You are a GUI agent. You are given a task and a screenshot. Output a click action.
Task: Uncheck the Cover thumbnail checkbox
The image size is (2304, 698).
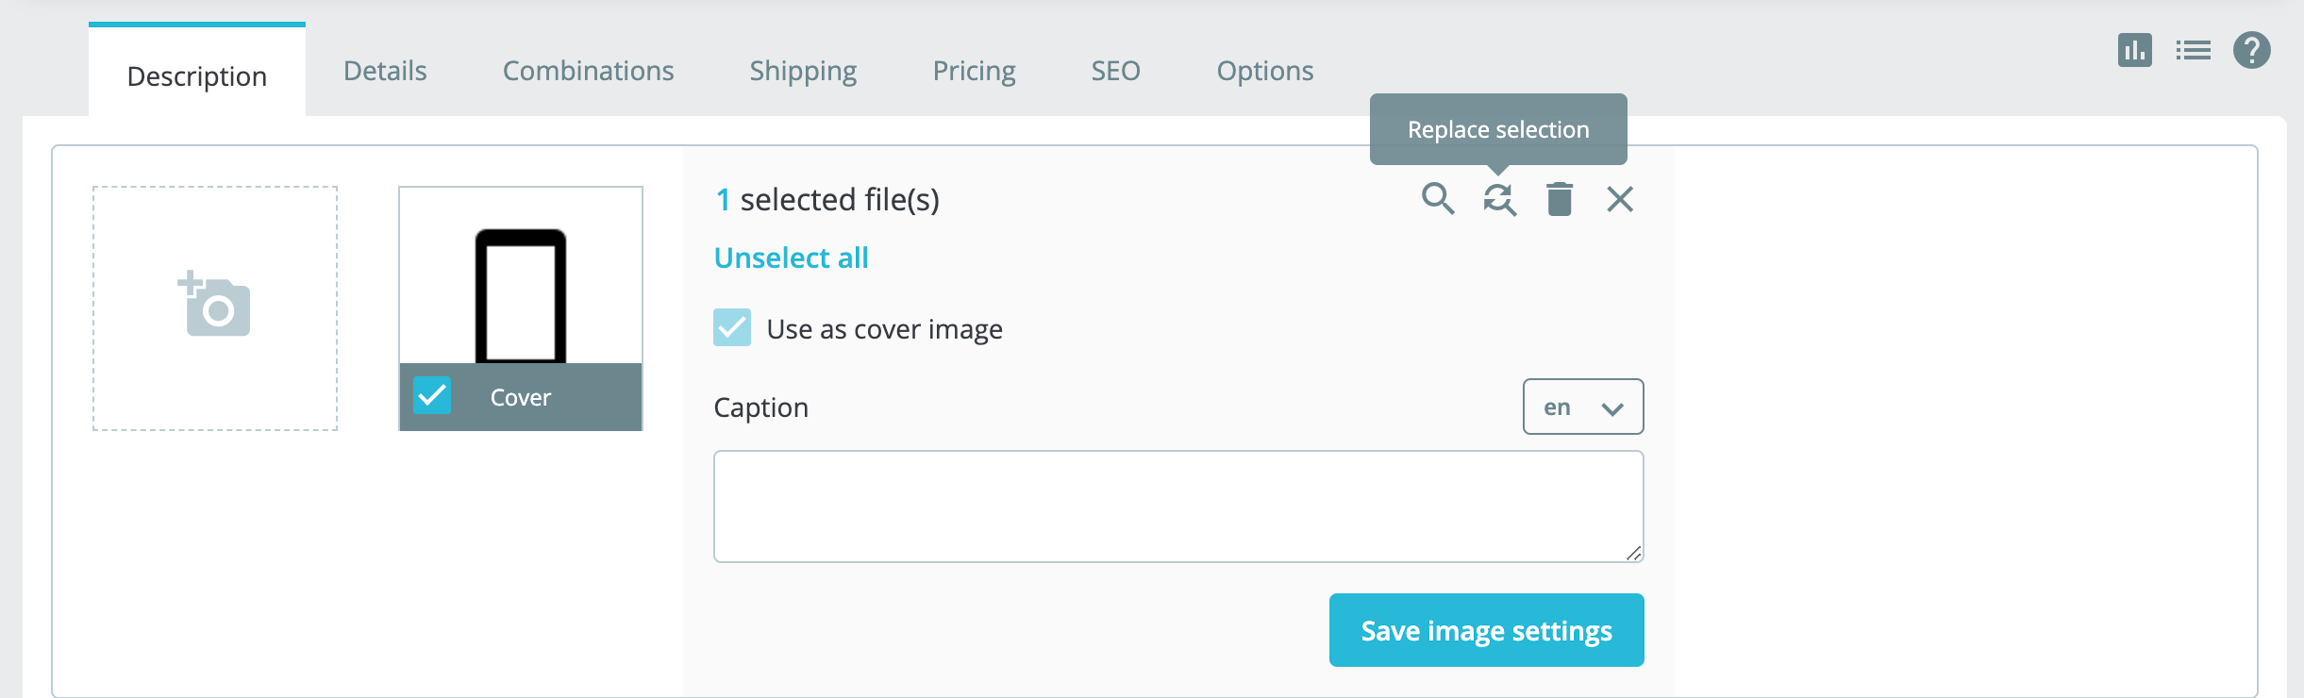432,396
